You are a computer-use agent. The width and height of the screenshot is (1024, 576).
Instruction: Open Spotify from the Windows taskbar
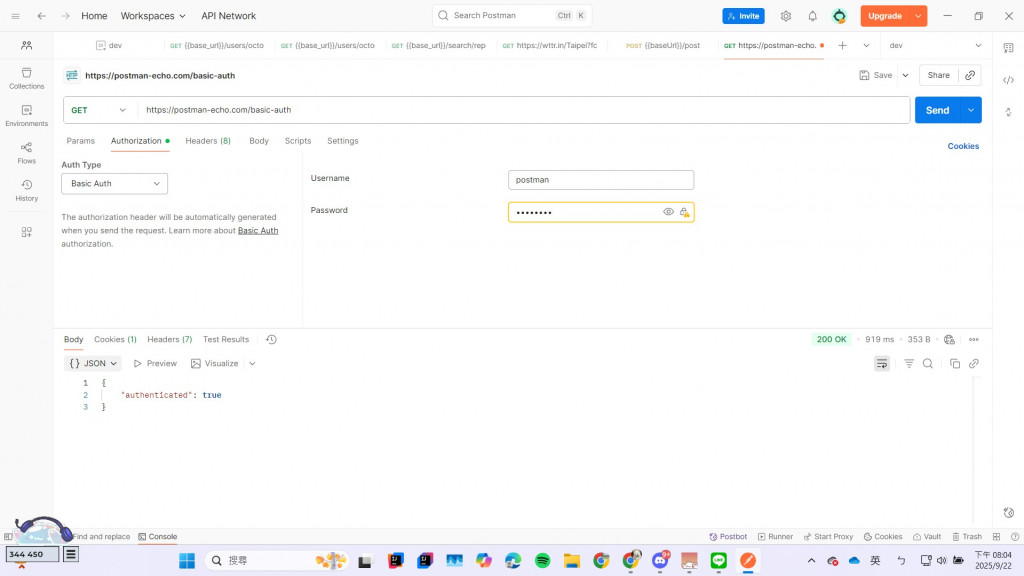click(542, 560)
